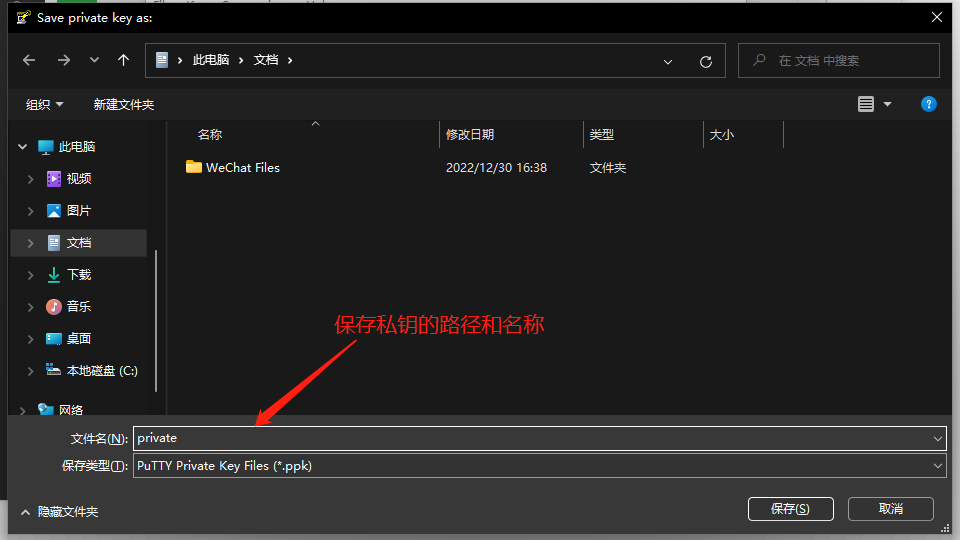Click 新建文件夹 in the toolbar

(x=124, y=104)
